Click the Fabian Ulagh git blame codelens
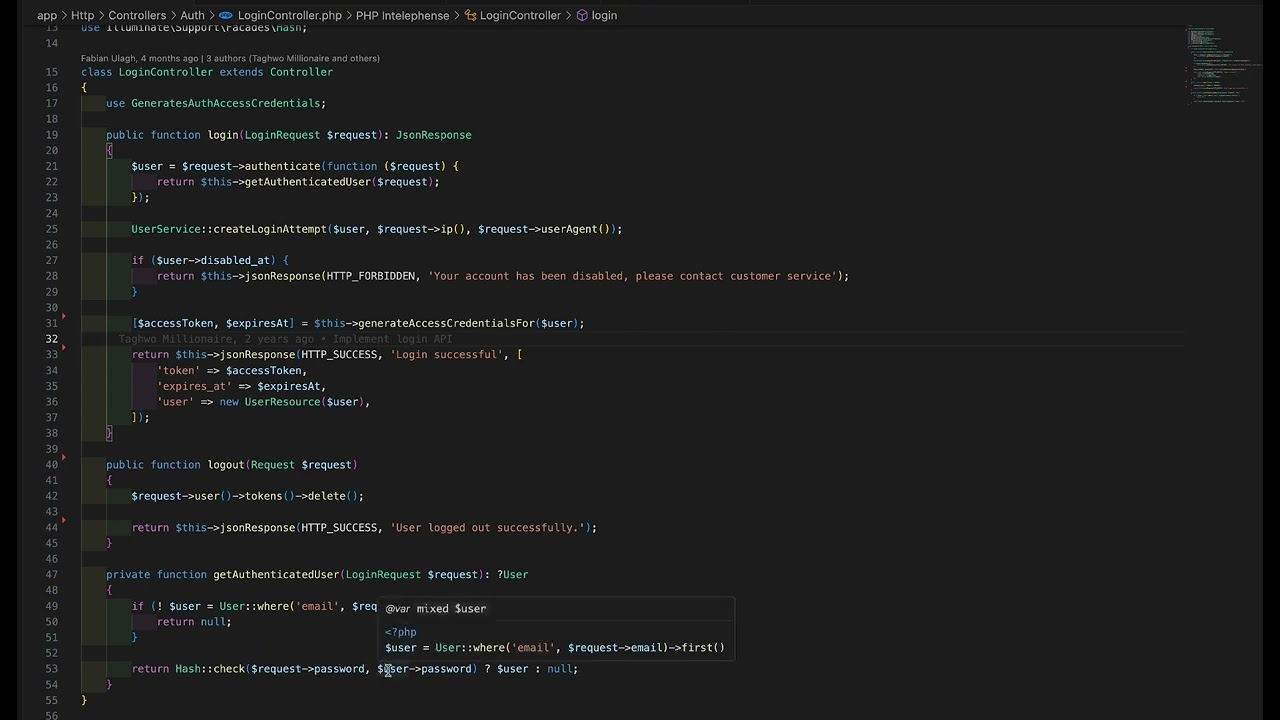This screenshot has width=1280, height=720. [140, 58]
